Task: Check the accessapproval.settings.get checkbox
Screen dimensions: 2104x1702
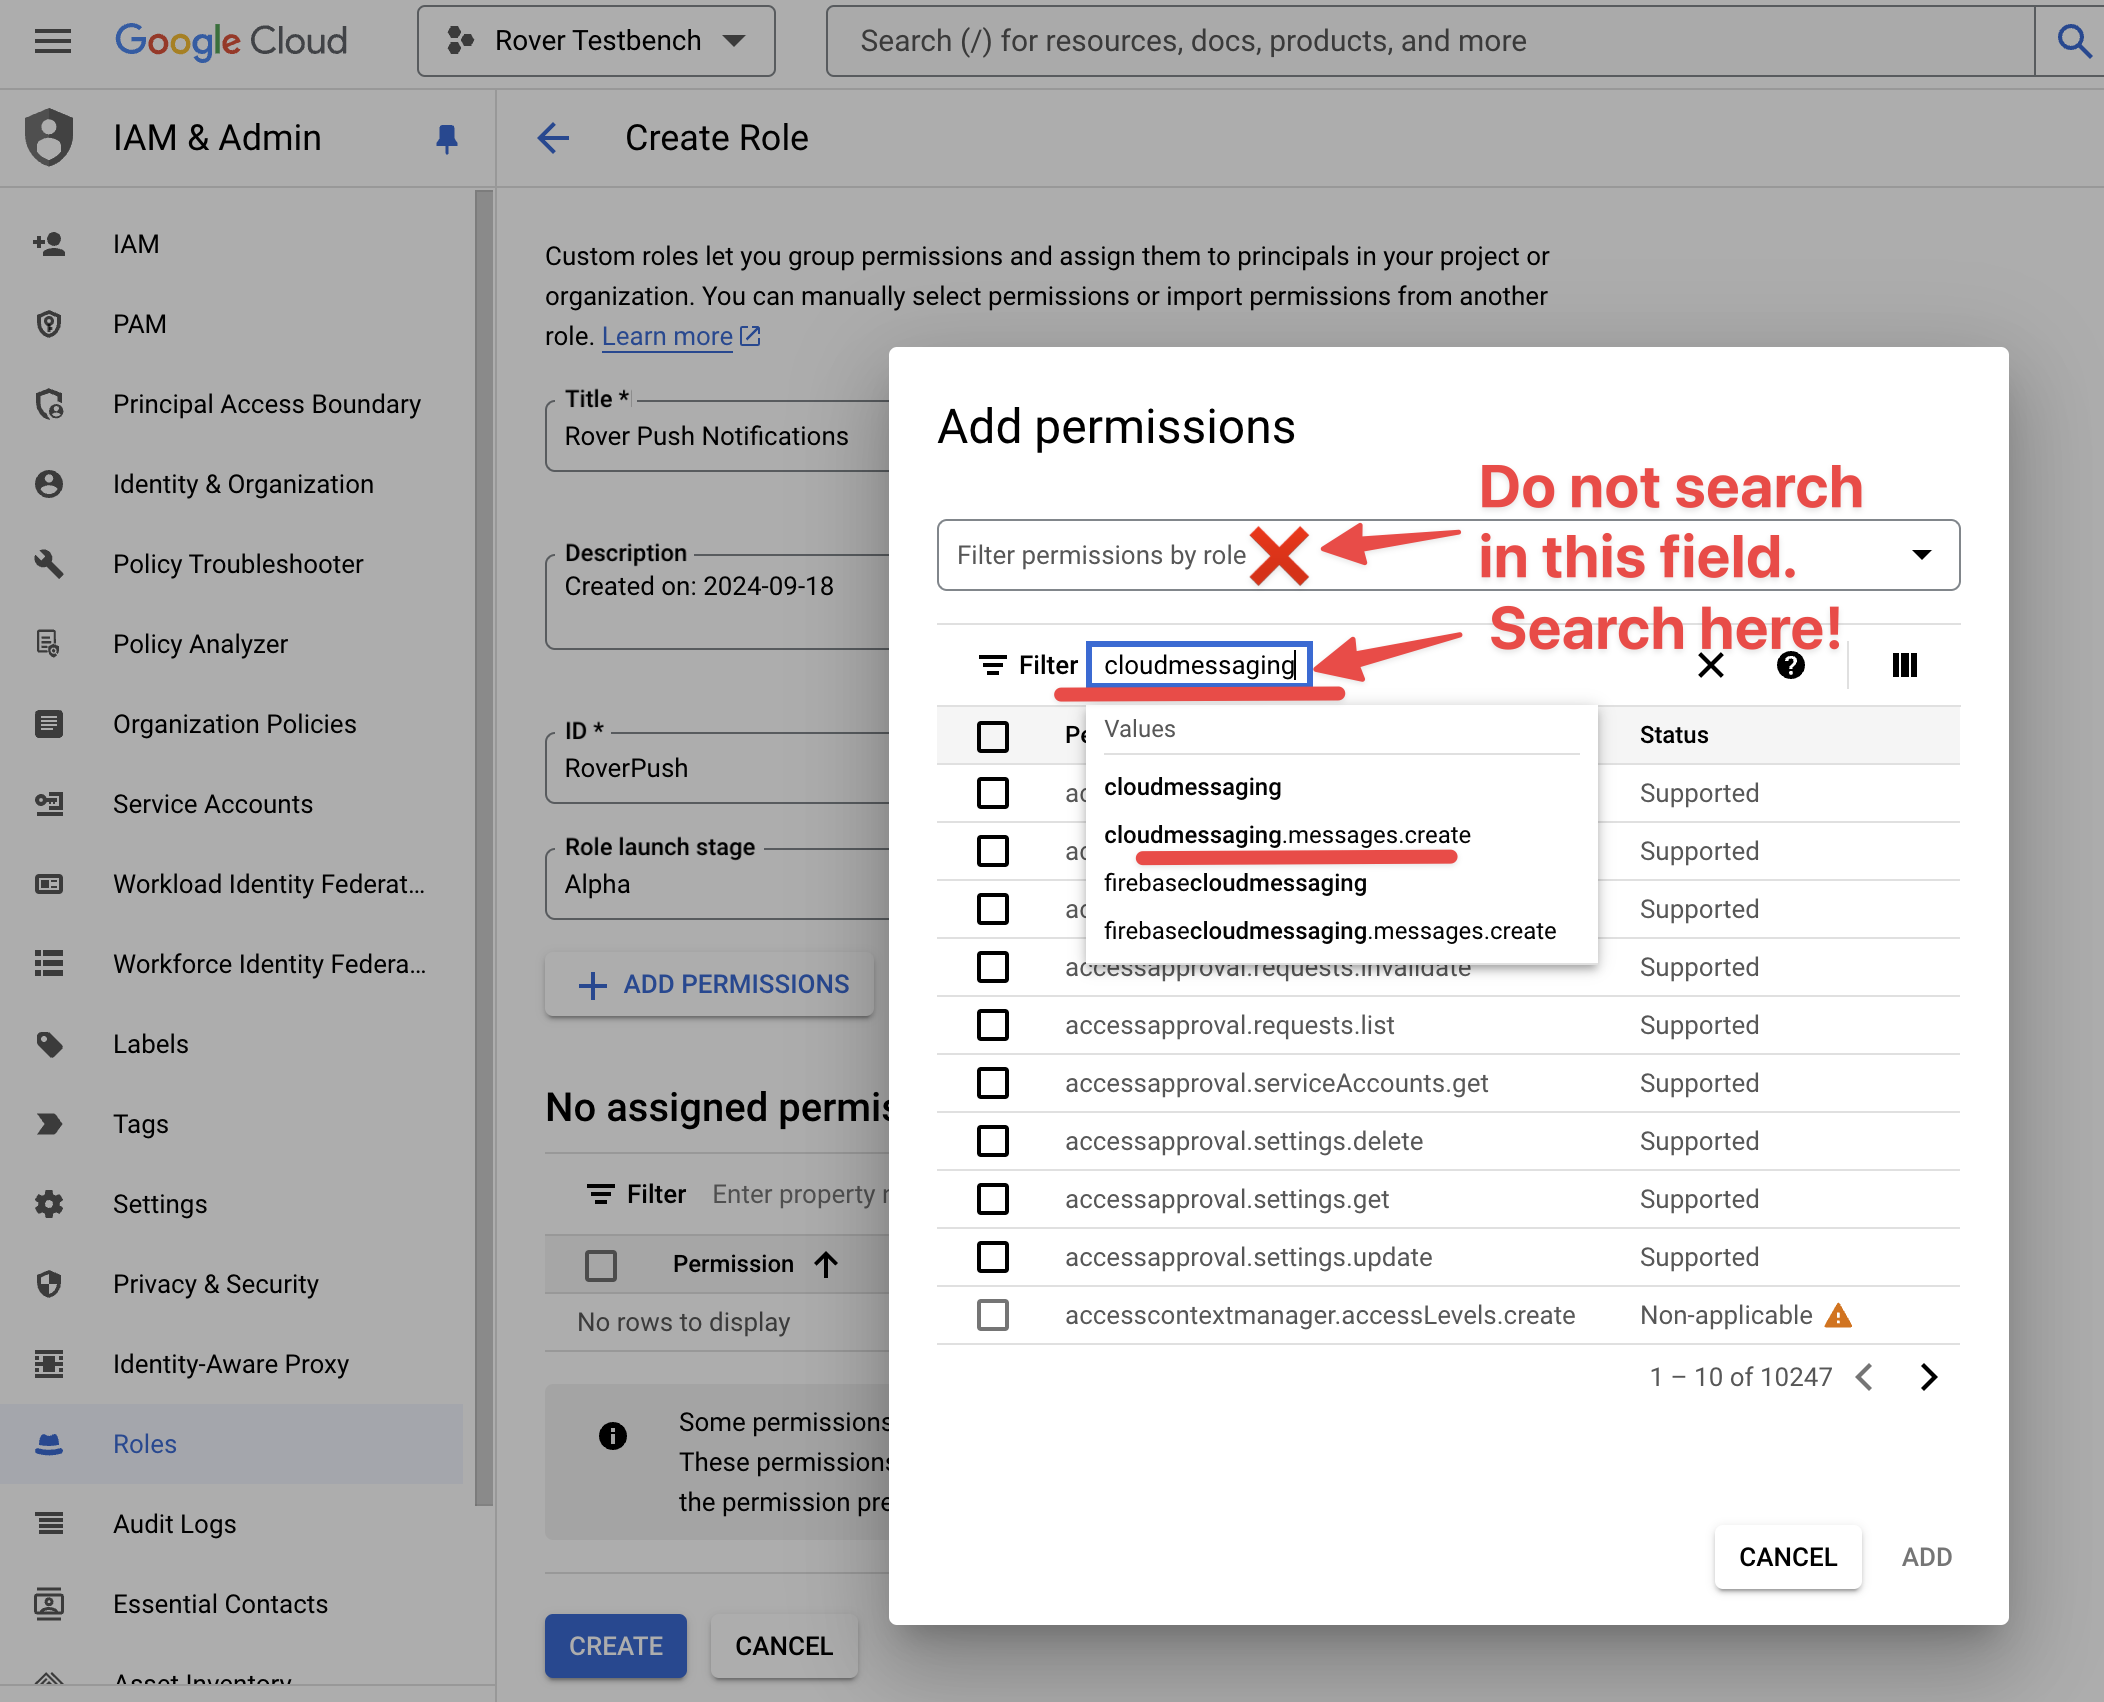Action: tap(992, 1199)
